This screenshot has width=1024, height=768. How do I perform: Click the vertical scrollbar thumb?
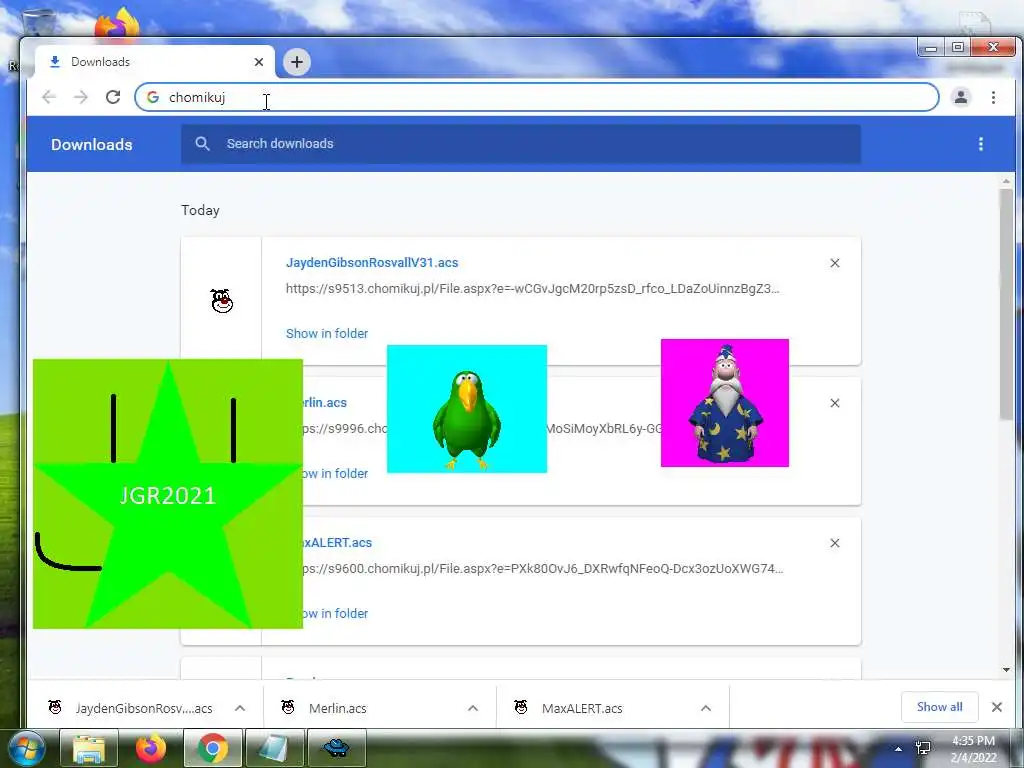1006,304
